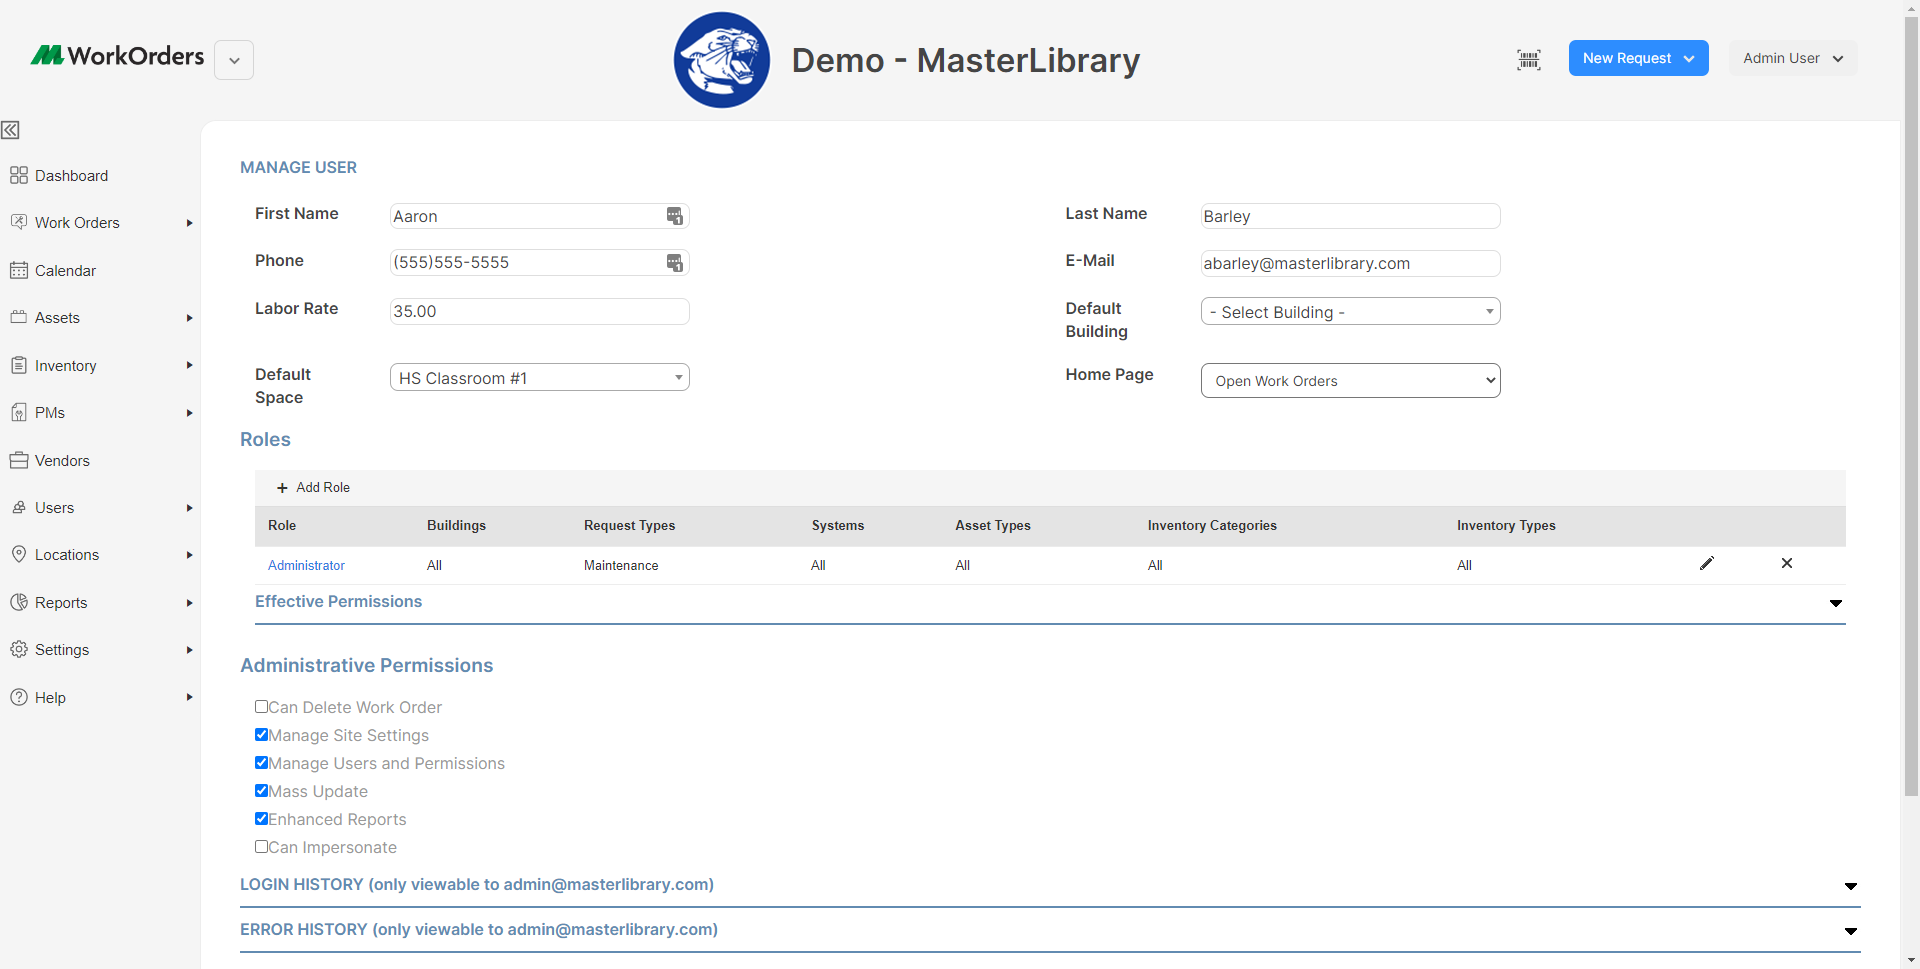This screenshot has width=1920, height=969.
Task: Expand the LOGIN HISTORY section
Action: [1850, 886]
